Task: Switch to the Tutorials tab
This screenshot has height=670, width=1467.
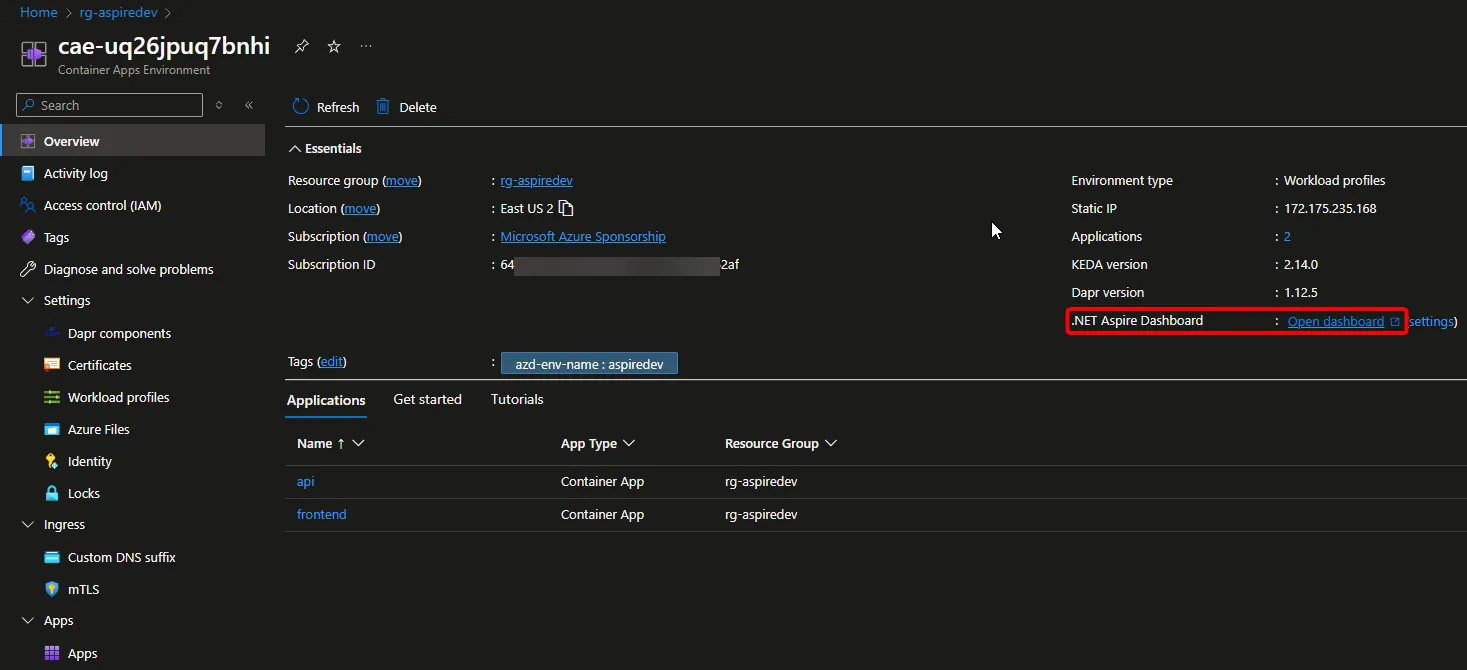Action: tap(517, 399)
